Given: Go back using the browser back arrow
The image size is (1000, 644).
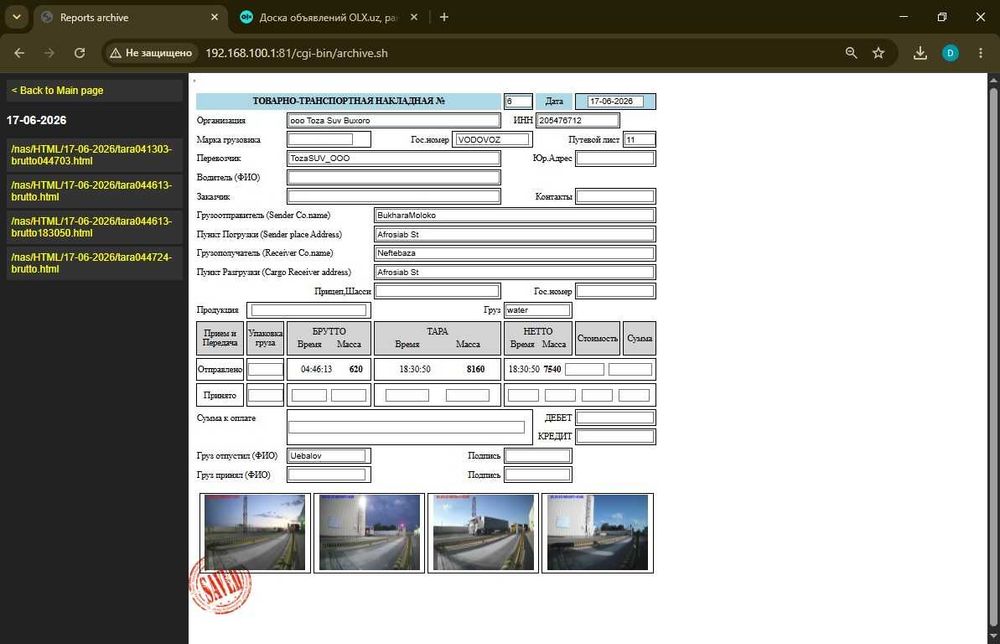Looking at the screenshot, I should (19, 53).
